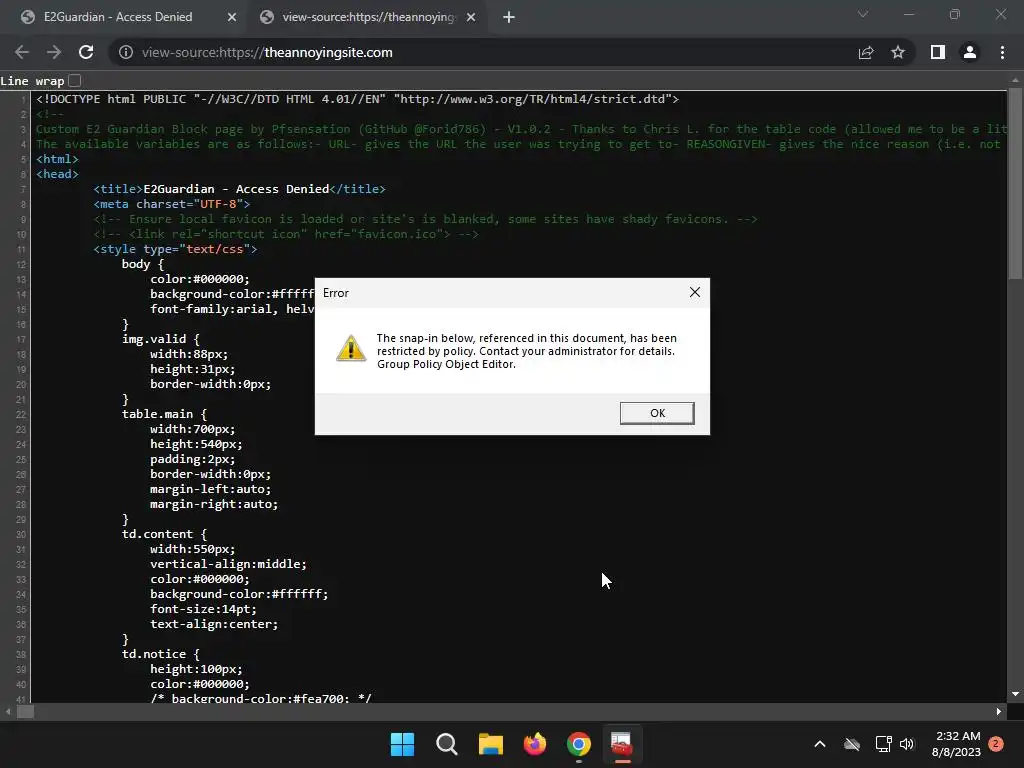Click the DOCTYPE declaration on line 1
The image size is (1024, 768).
click(357, 99)
